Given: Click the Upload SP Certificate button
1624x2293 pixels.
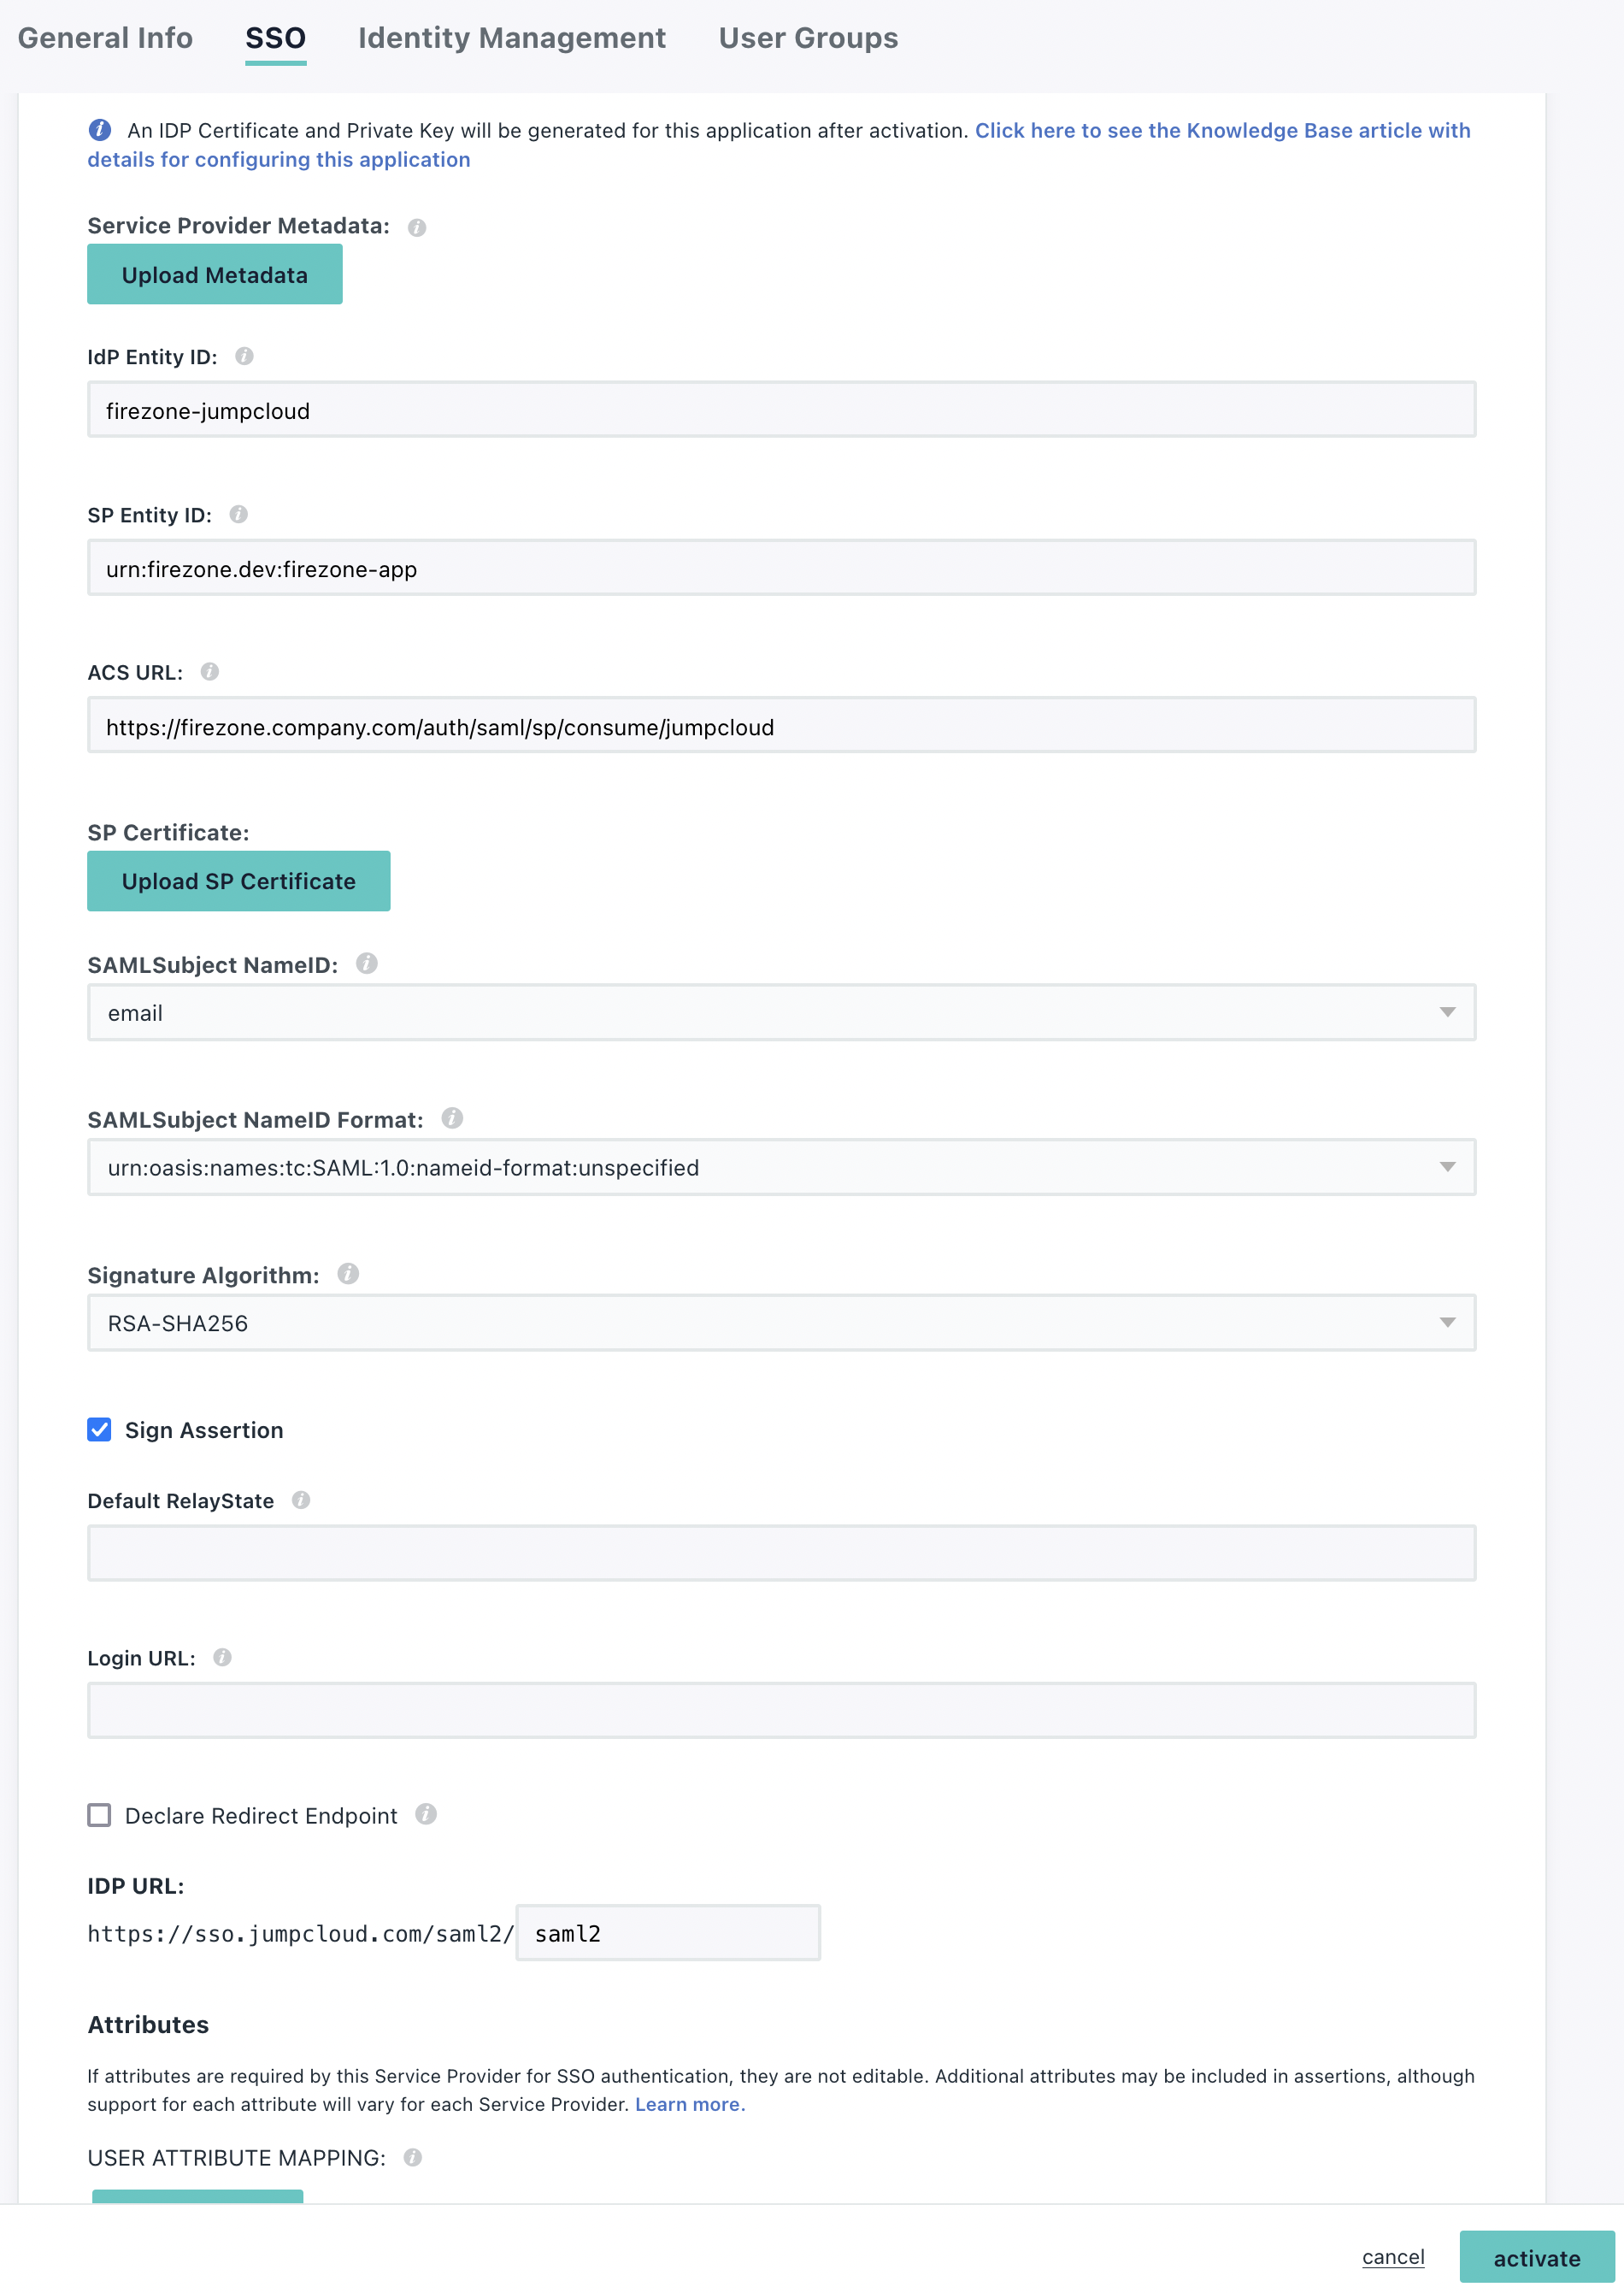Looking at the screenshot, I should click(x=238, y=881).
